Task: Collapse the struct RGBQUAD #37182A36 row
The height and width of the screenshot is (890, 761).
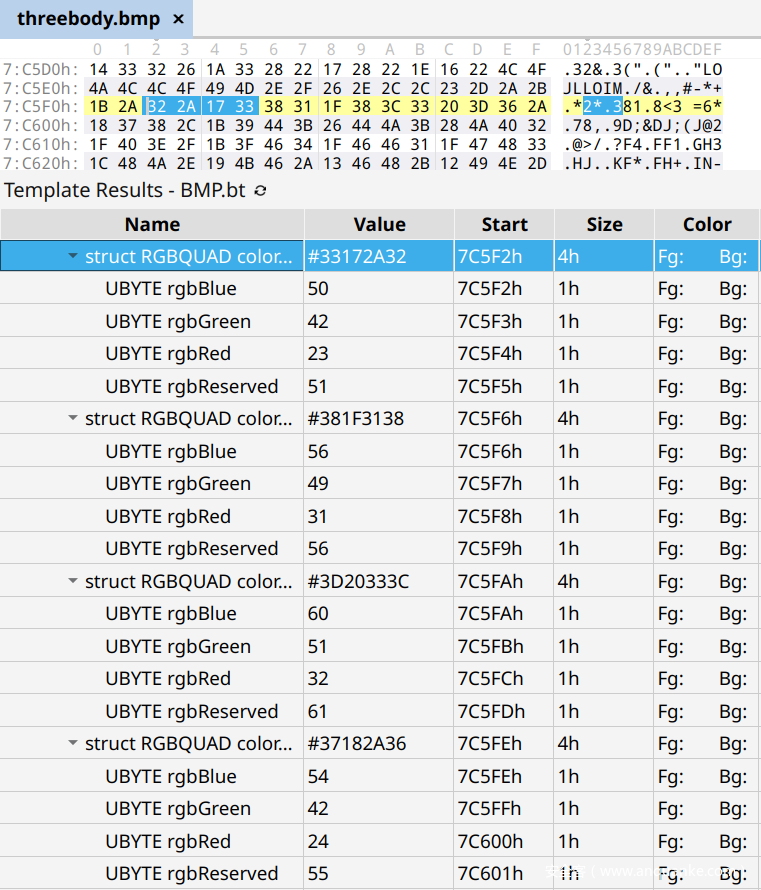Action: tap(72, 744)
